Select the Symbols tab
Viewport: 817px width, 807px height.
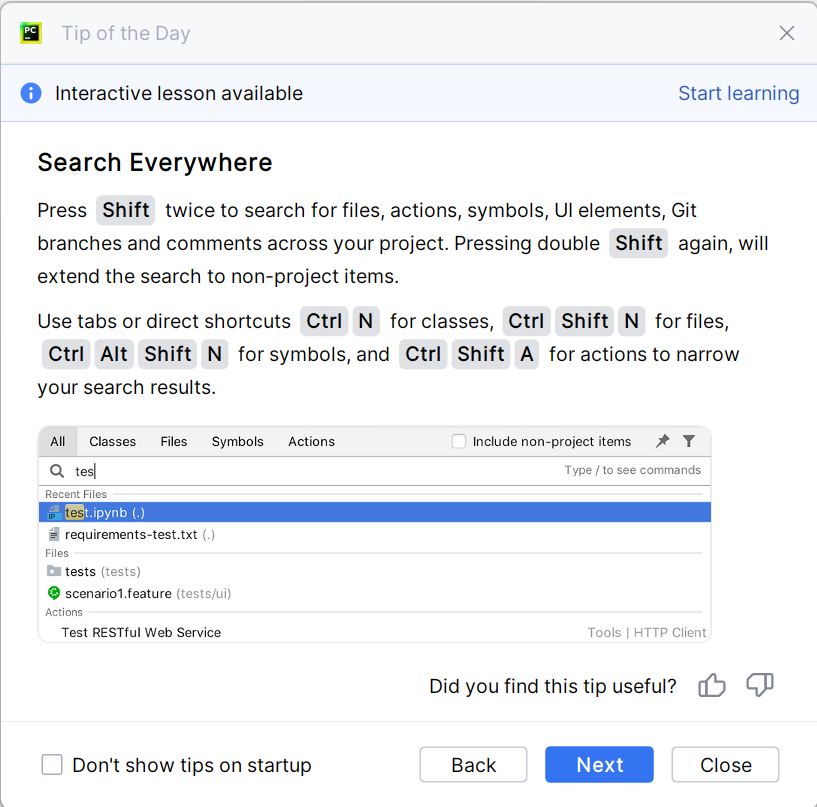pyautogui.click(x=237, y=441)
